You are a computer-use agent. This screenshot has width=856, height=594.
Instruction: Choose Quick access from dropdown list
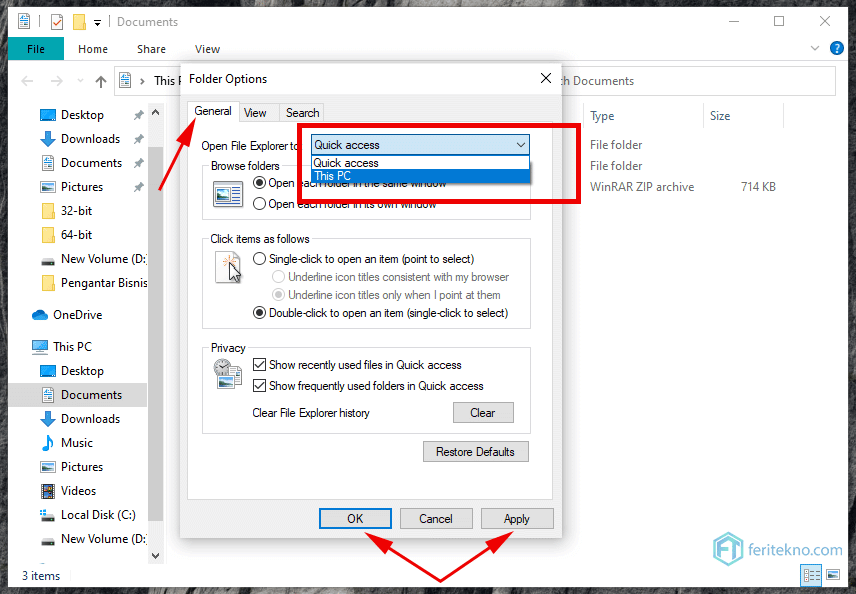point(420,163)
